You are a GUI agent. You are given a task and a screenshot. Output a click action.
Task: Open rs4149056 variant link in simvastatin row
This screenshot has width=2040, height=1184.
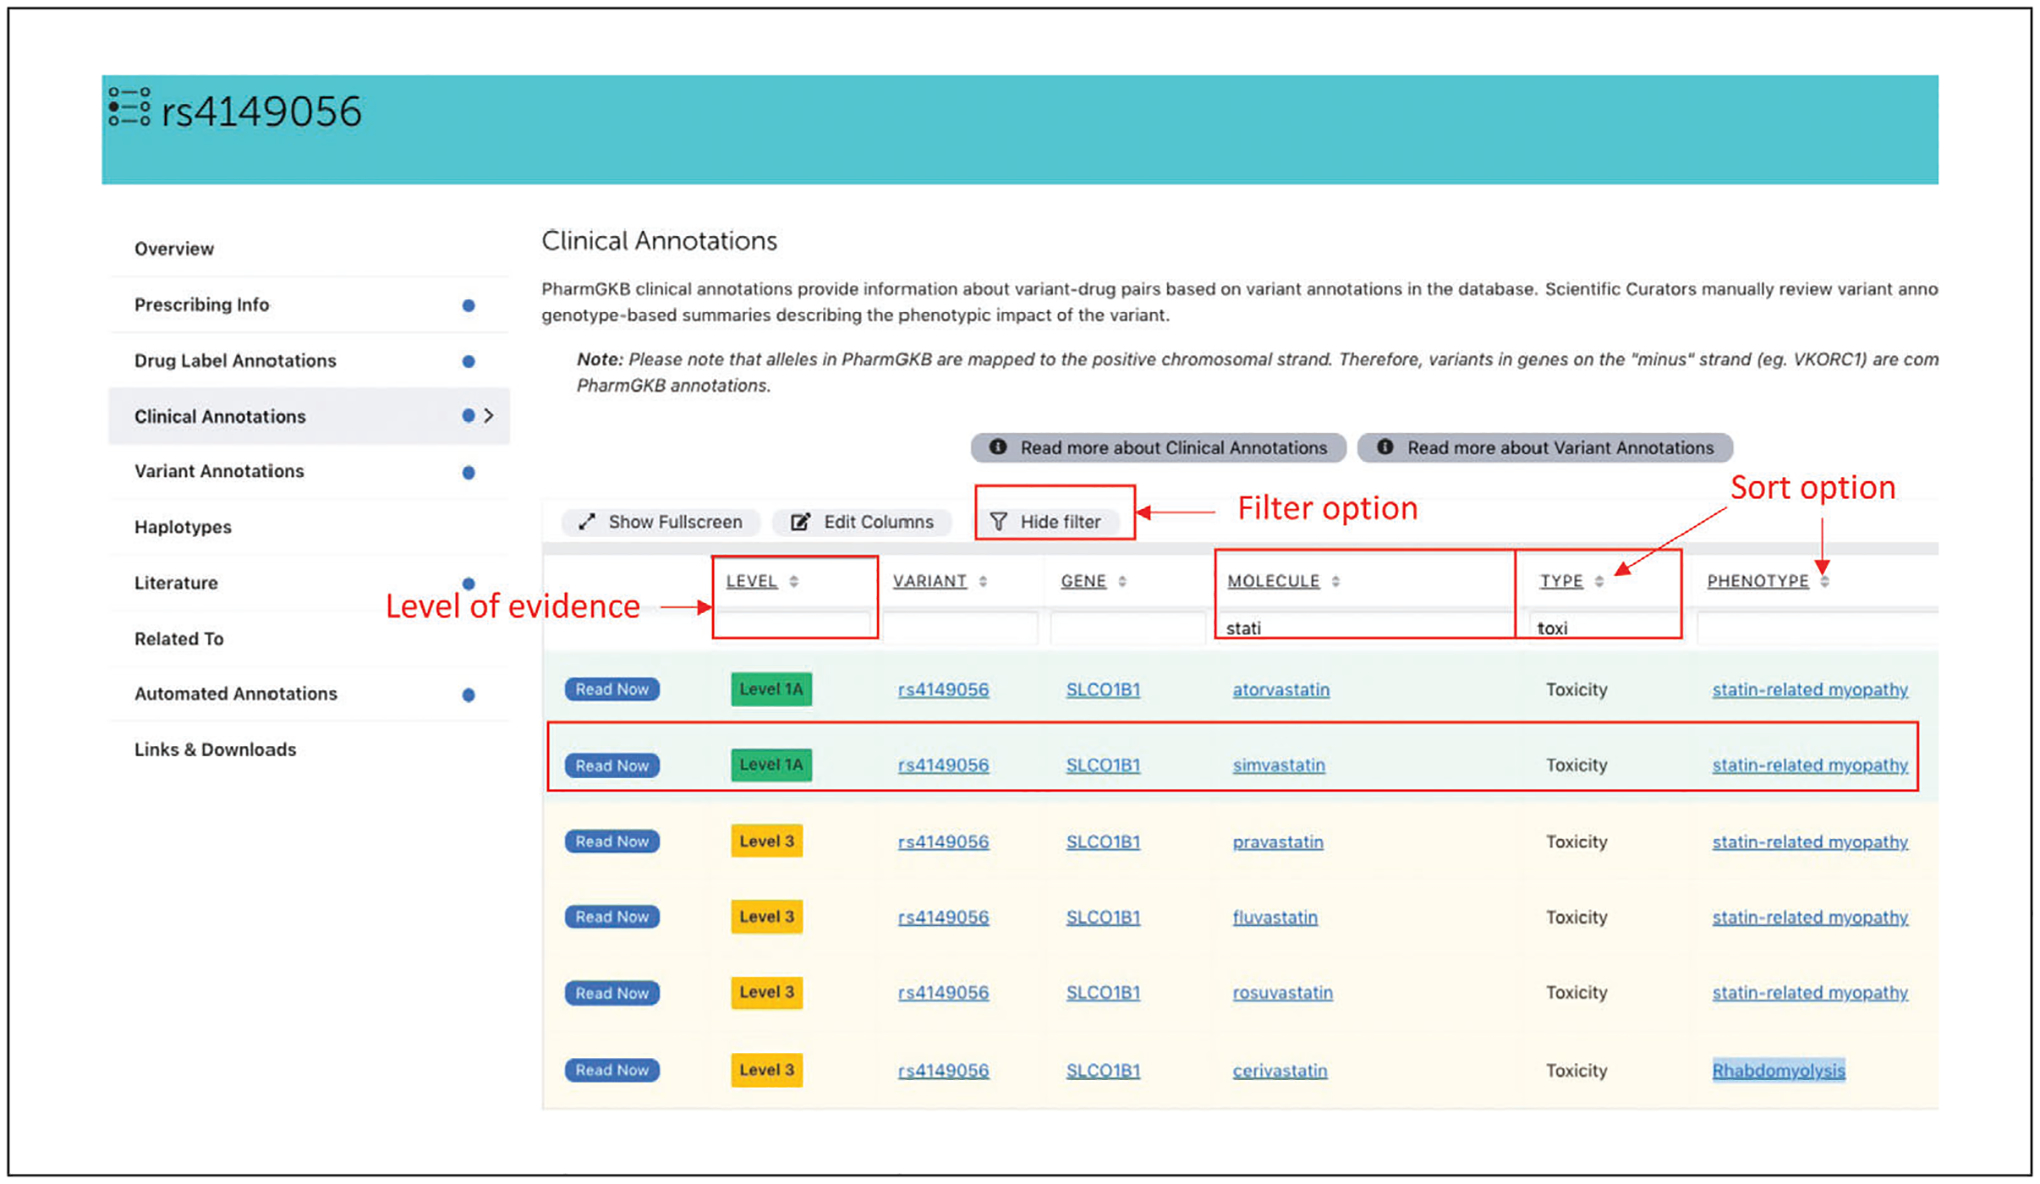pyautogui.click(x=943, y=765)
